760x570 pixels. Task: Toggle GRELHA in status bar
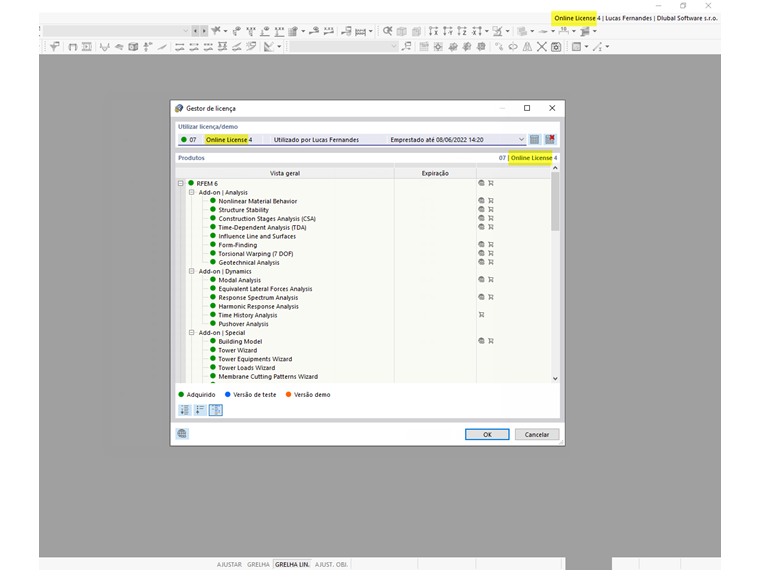(258, 565)
